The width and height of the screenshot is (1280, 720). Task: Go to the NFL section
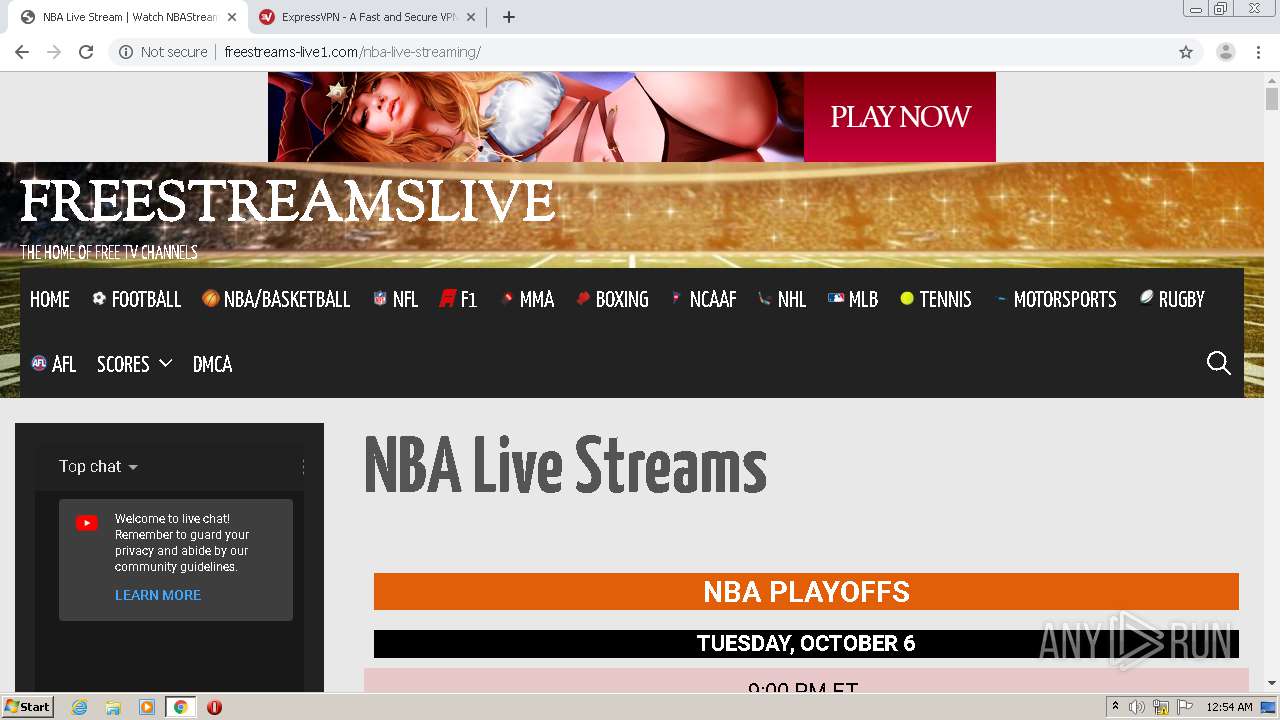tap(395, 299)
